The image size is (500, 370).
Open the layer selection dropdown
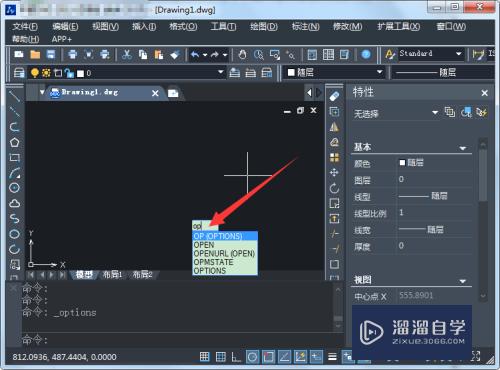click(x=220, y=72)
